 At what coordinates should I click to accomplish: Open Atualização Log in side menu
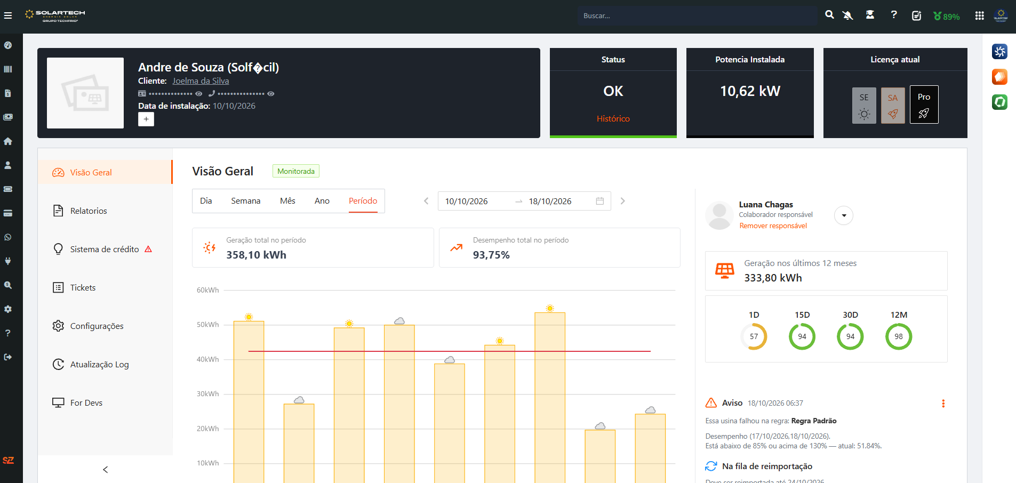[104, 364]
